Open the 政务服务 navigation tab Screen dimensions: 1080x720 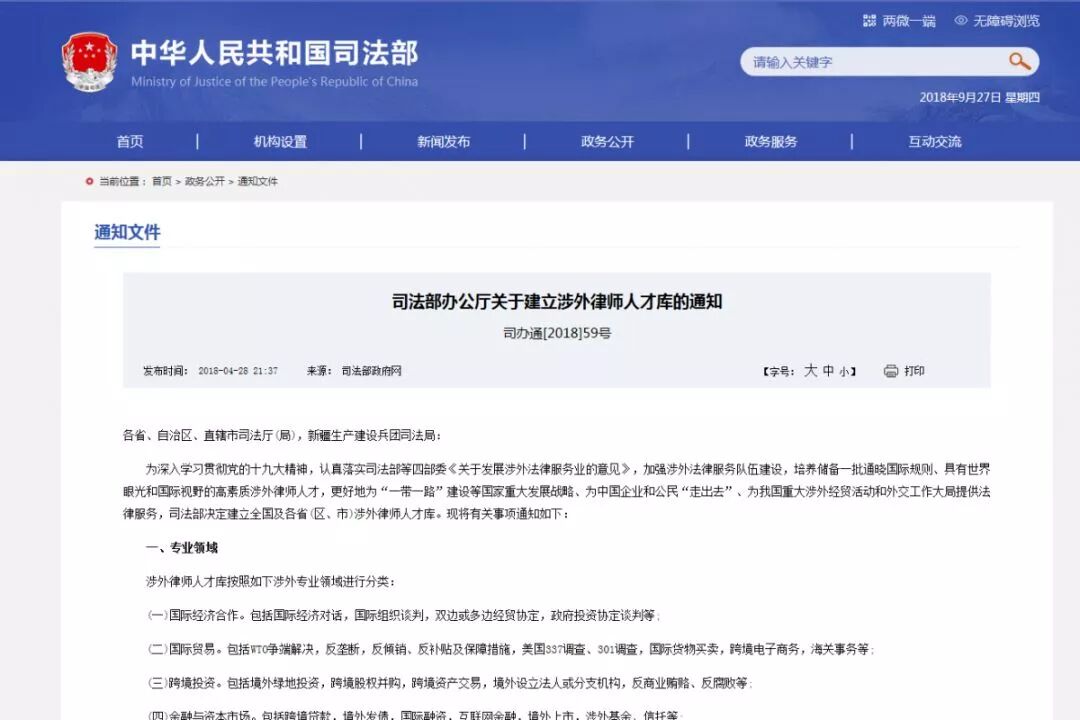771,141
